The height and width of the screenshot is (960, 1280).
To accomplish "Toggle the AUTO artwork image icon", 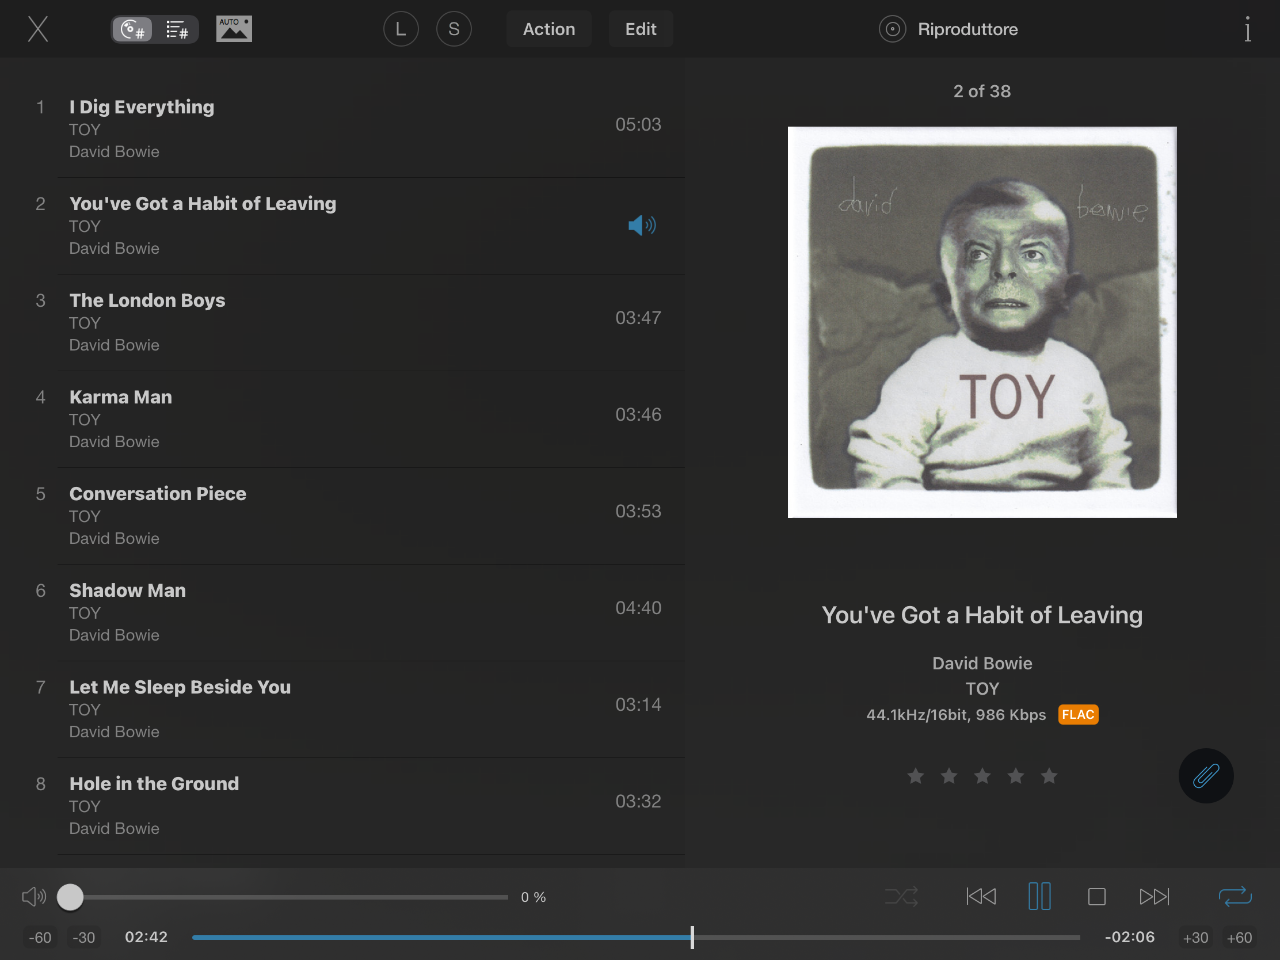I will [234, 29].
